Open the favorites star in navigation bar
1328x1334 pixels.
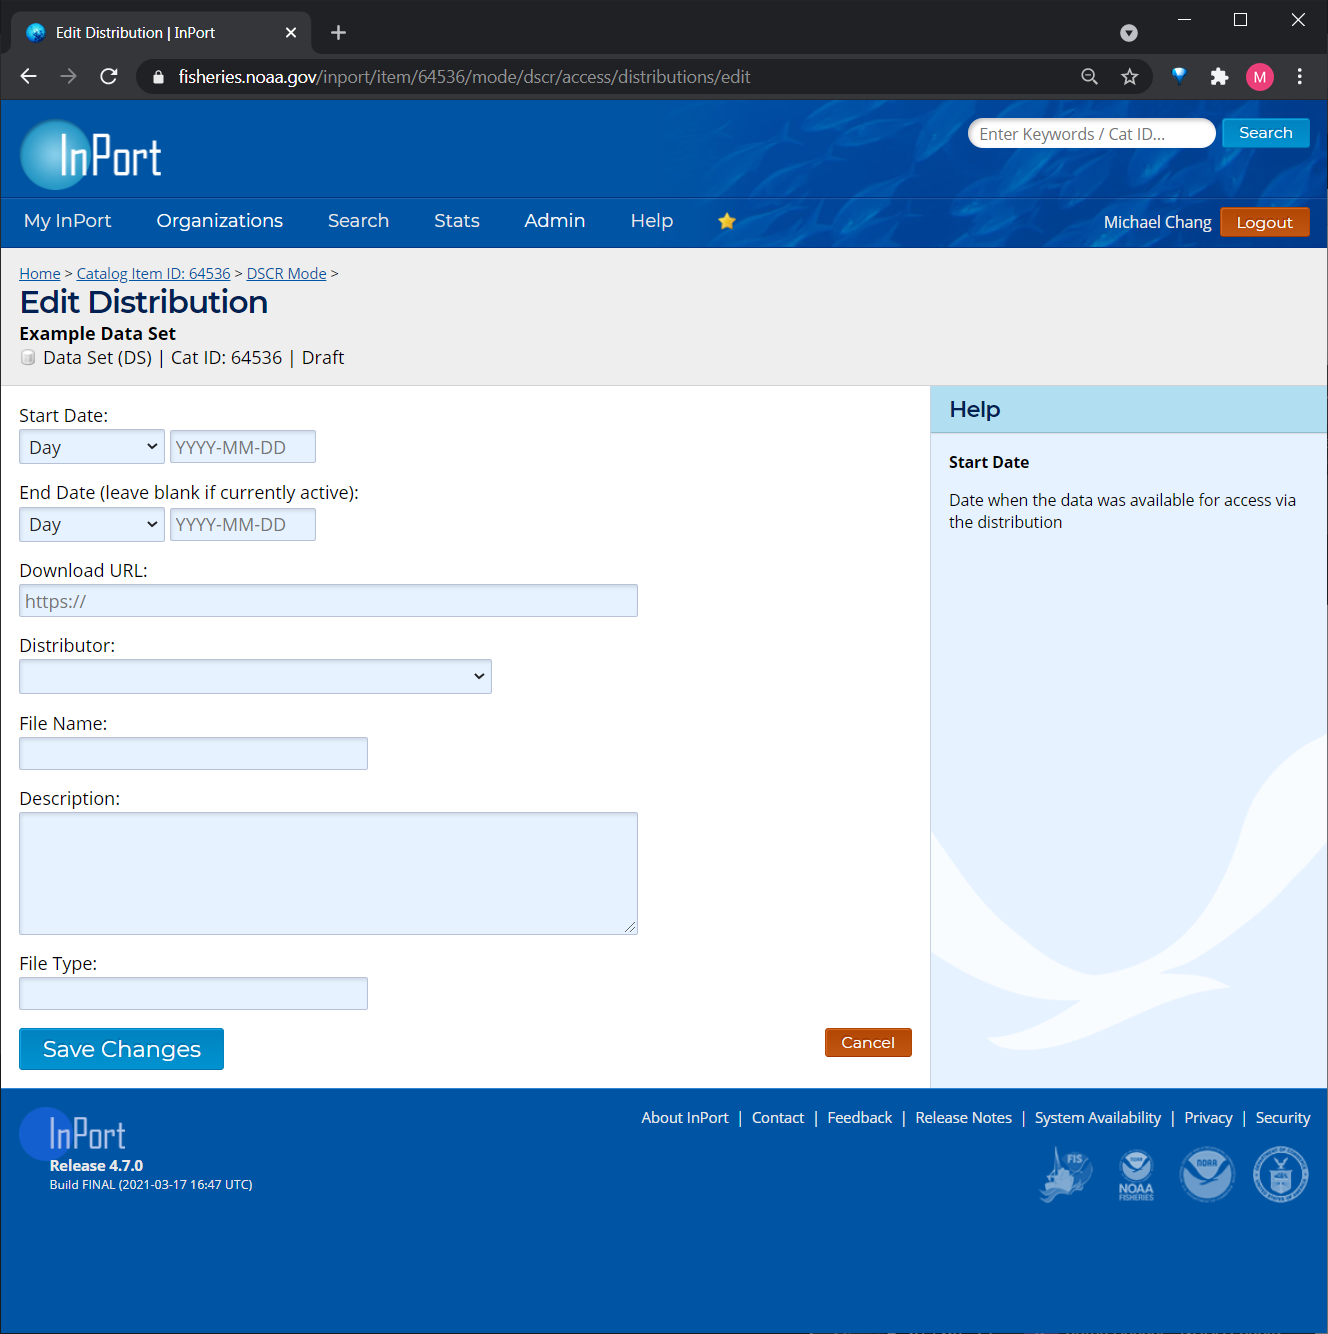(x=727, y=221)
